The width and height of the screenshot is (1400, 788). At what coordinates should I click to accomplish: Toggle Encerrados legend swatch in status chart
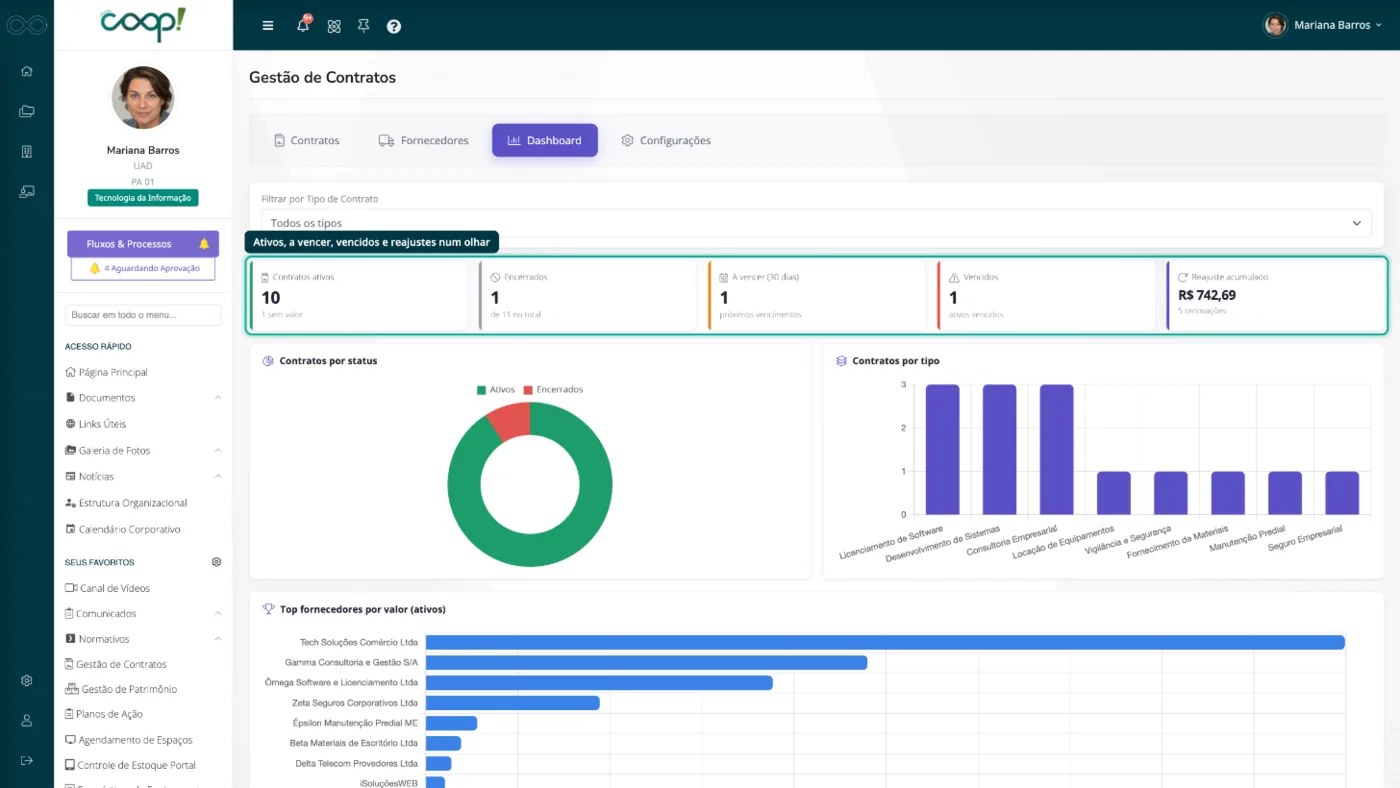coord(528,390)
